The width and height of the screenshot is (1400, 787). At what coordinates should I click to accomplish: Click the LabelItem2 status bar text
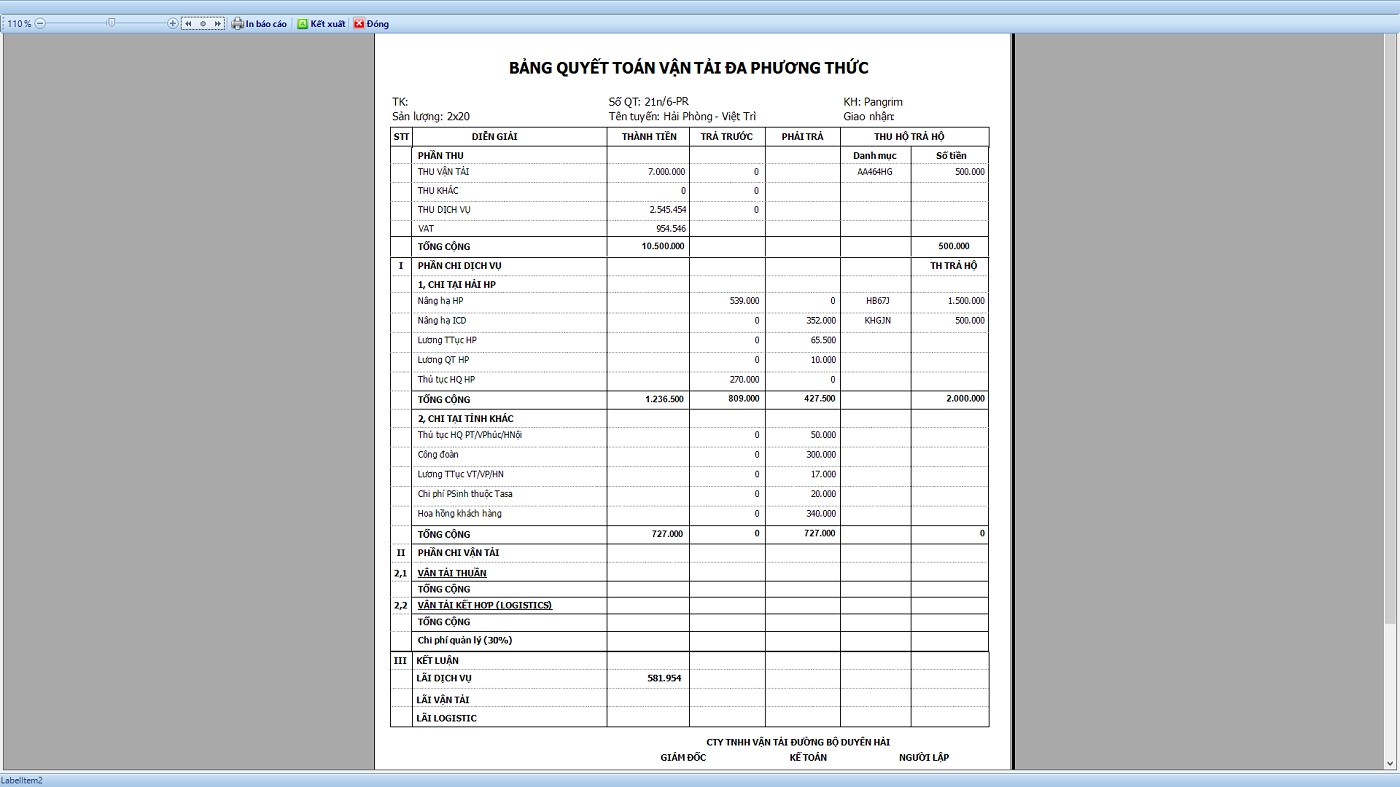(x=21, y=780)
